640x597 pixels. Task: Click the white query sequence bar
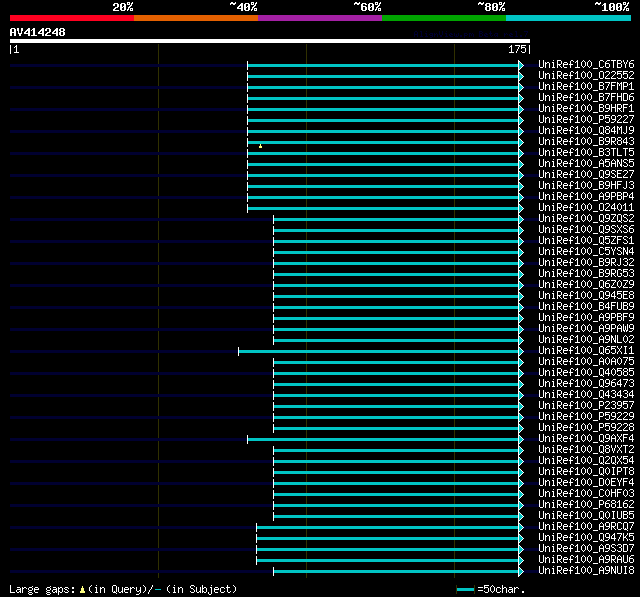[270, 41]
